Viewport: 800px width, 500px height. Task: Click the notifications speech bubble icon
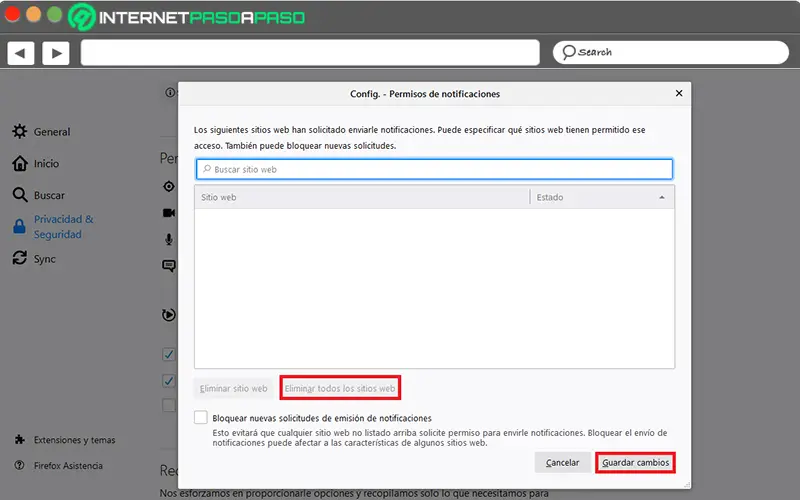pyautogui.click(x=169, y=265)
